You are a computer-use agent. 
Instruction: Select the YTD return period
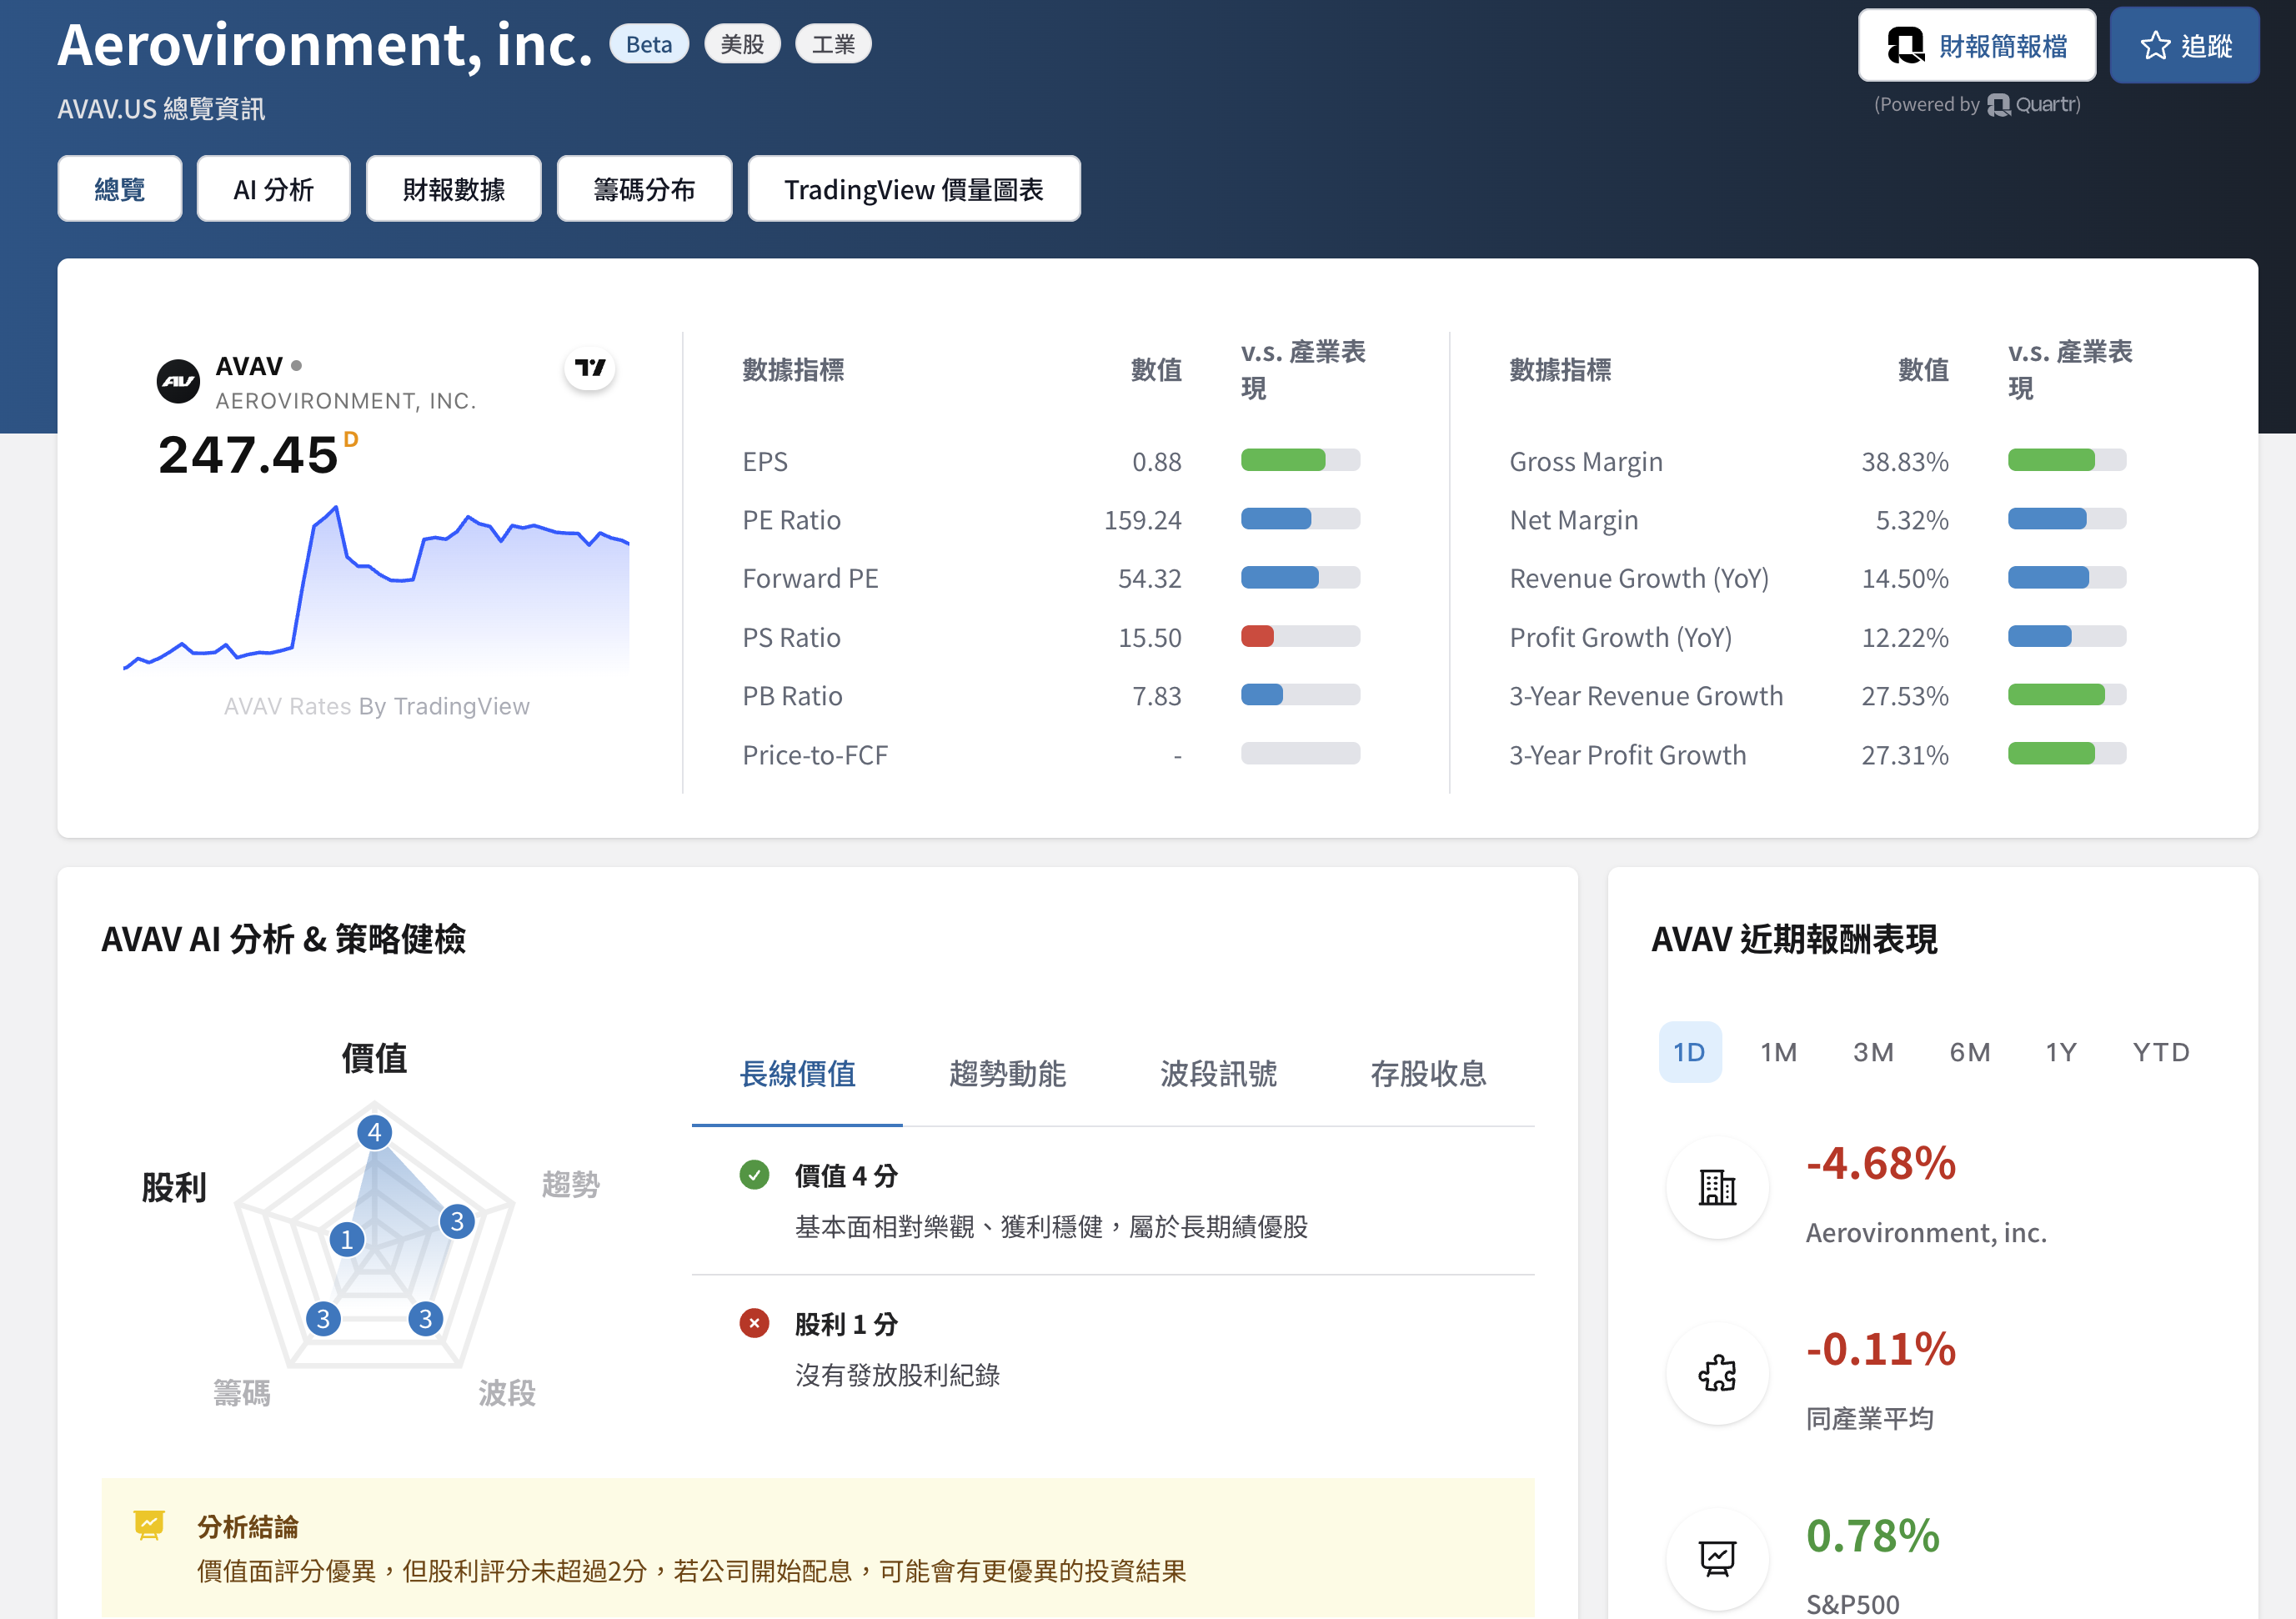click(2160, 1052)
